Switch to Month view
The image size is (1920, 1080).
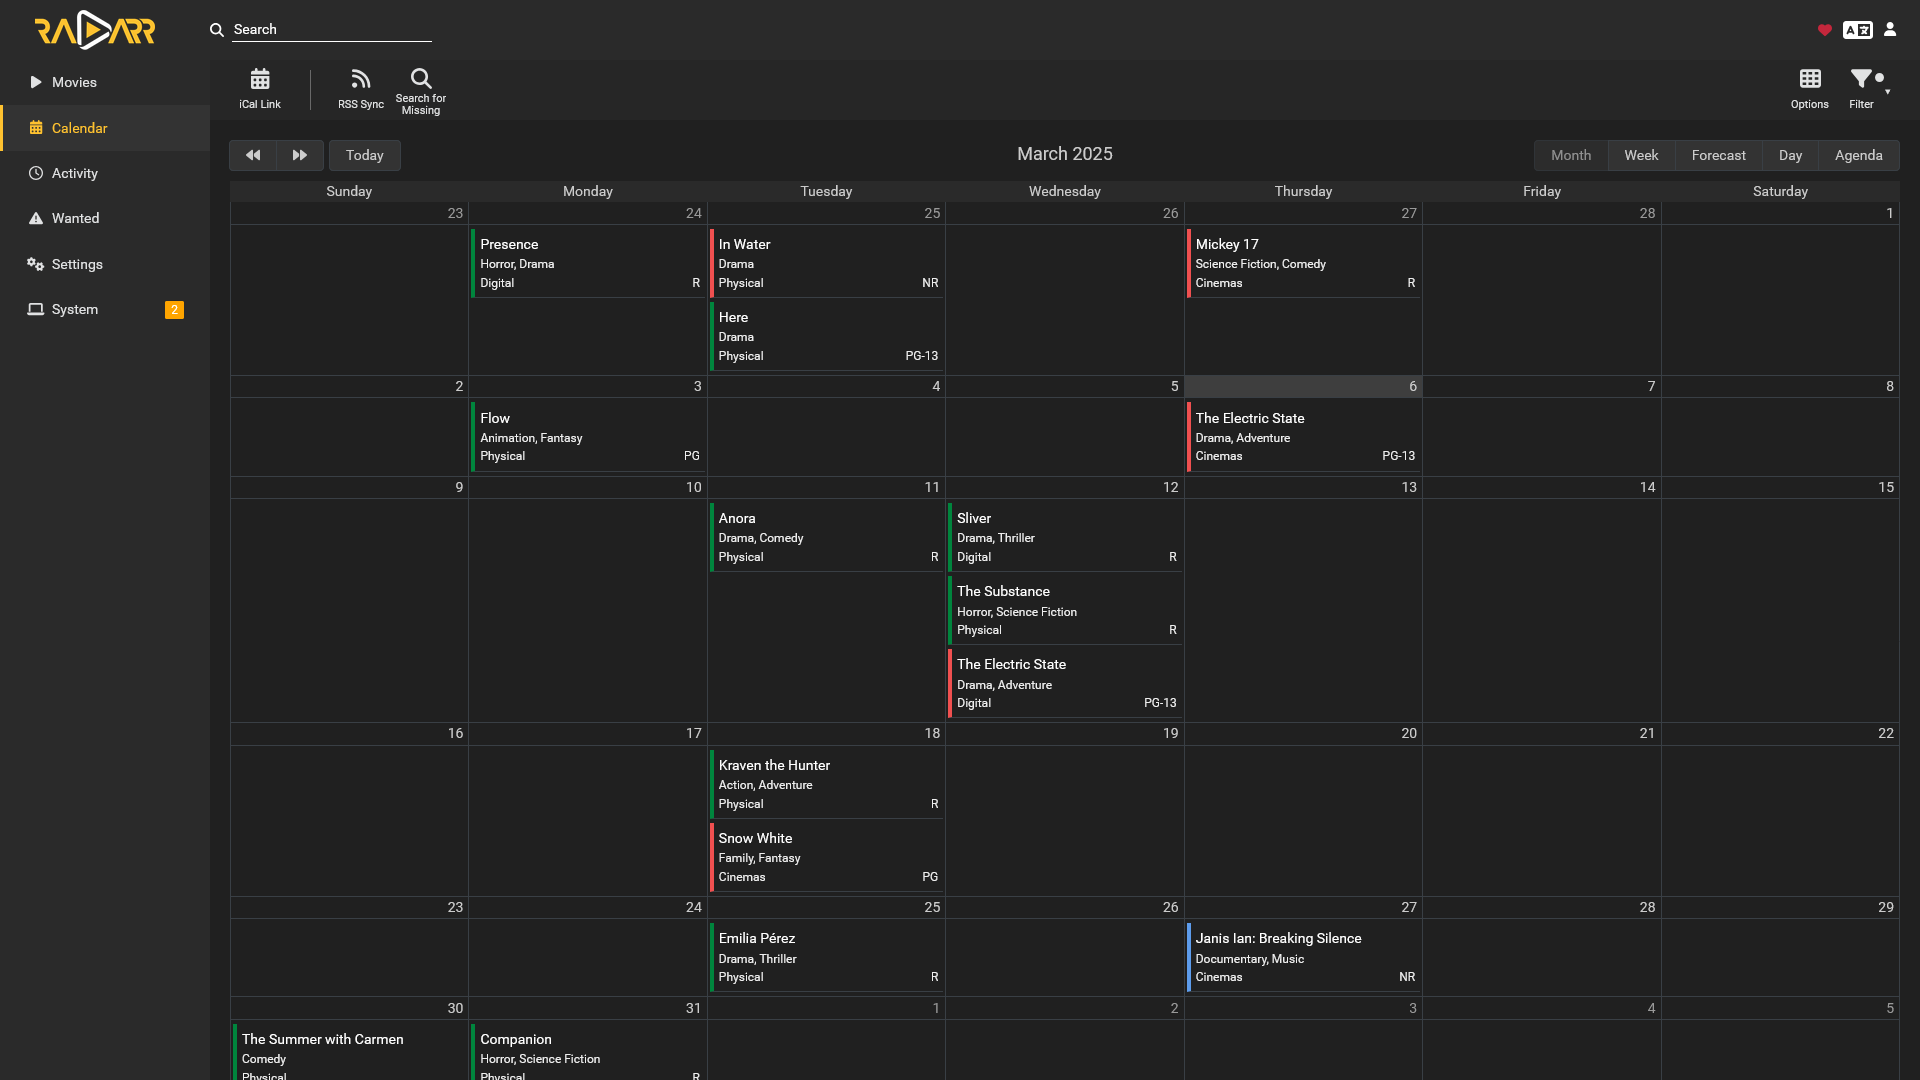(x=1571, y=155)
